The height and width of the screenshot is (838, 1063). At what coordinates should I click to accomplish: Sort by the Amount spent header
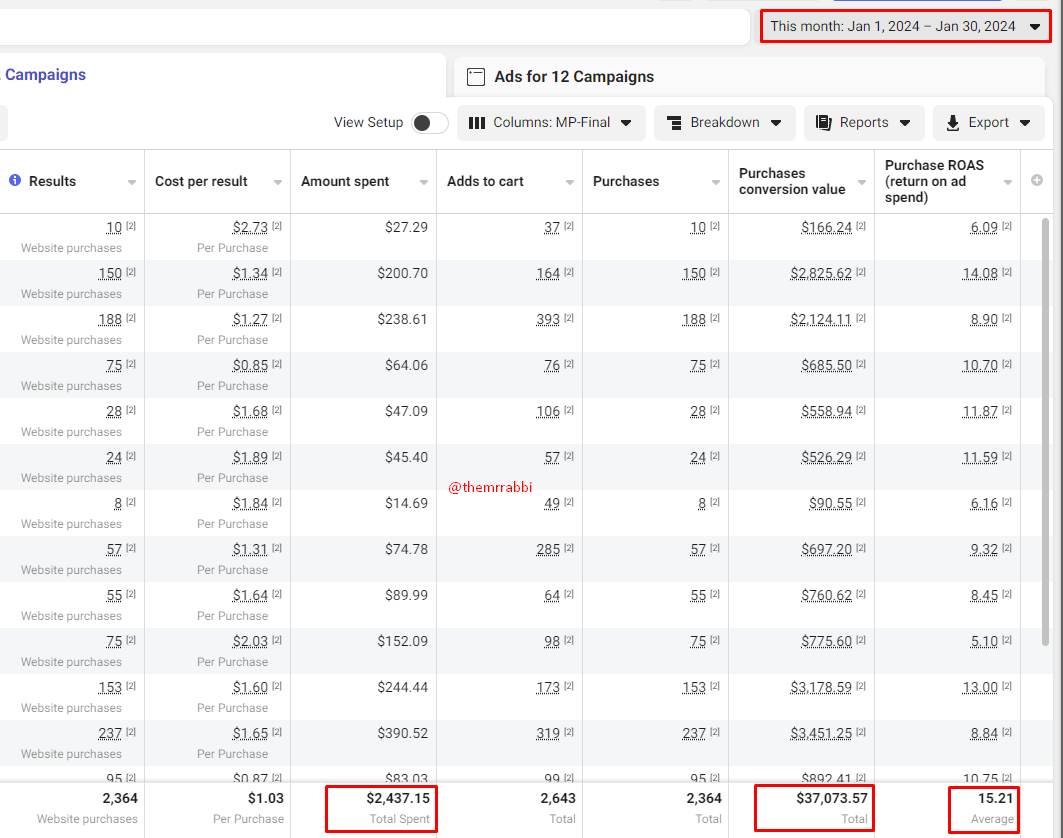pyautogui.click(x=345, y=182)
